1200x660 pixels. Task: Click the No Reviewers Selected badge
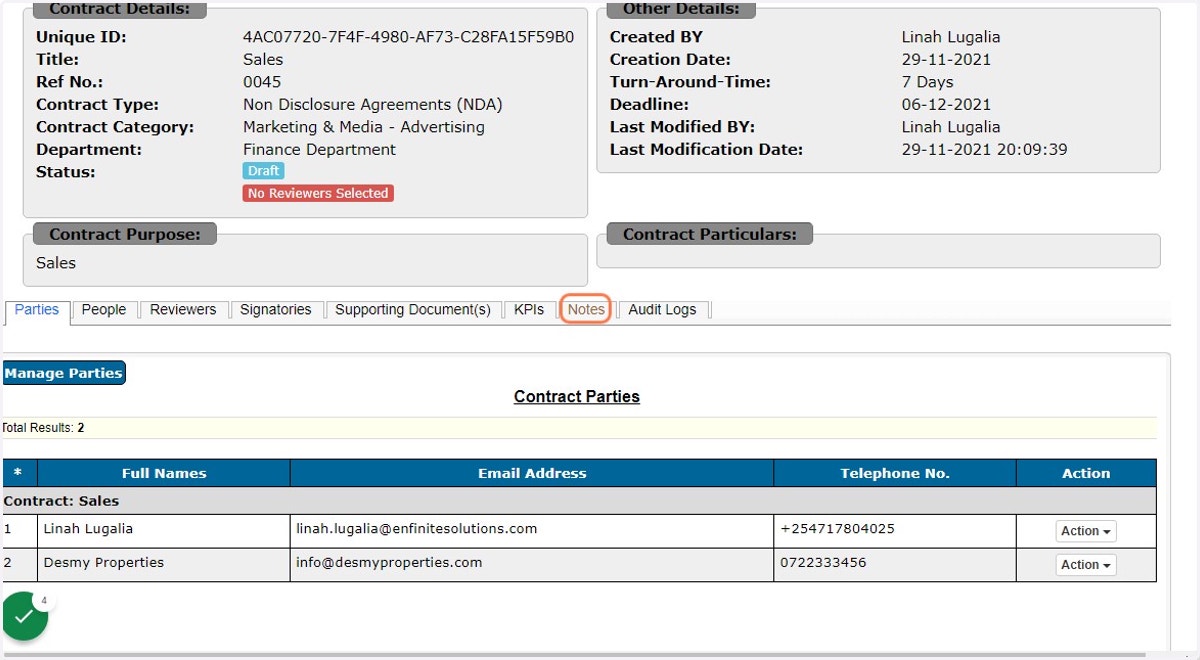pyautogui.click(x=318, y=193)
